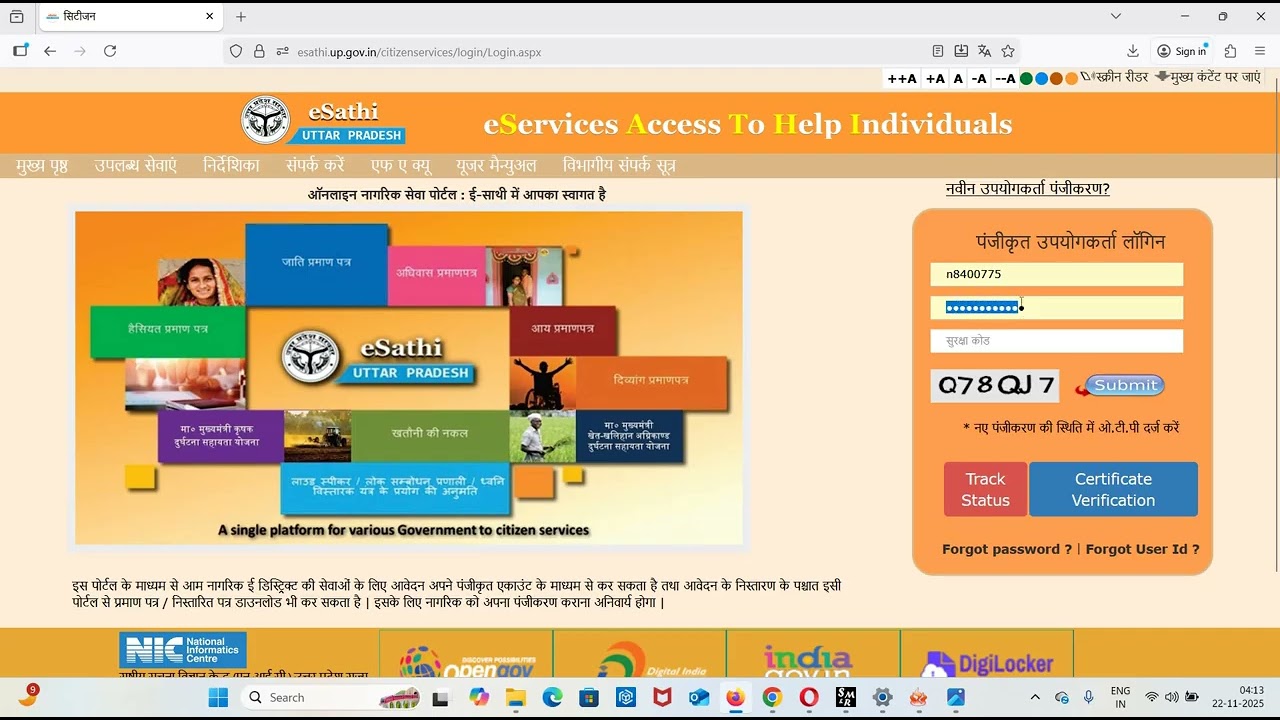This screenshot has height=720, width=1280.
Task: Click the padlock site security icon
Action: 259,51
